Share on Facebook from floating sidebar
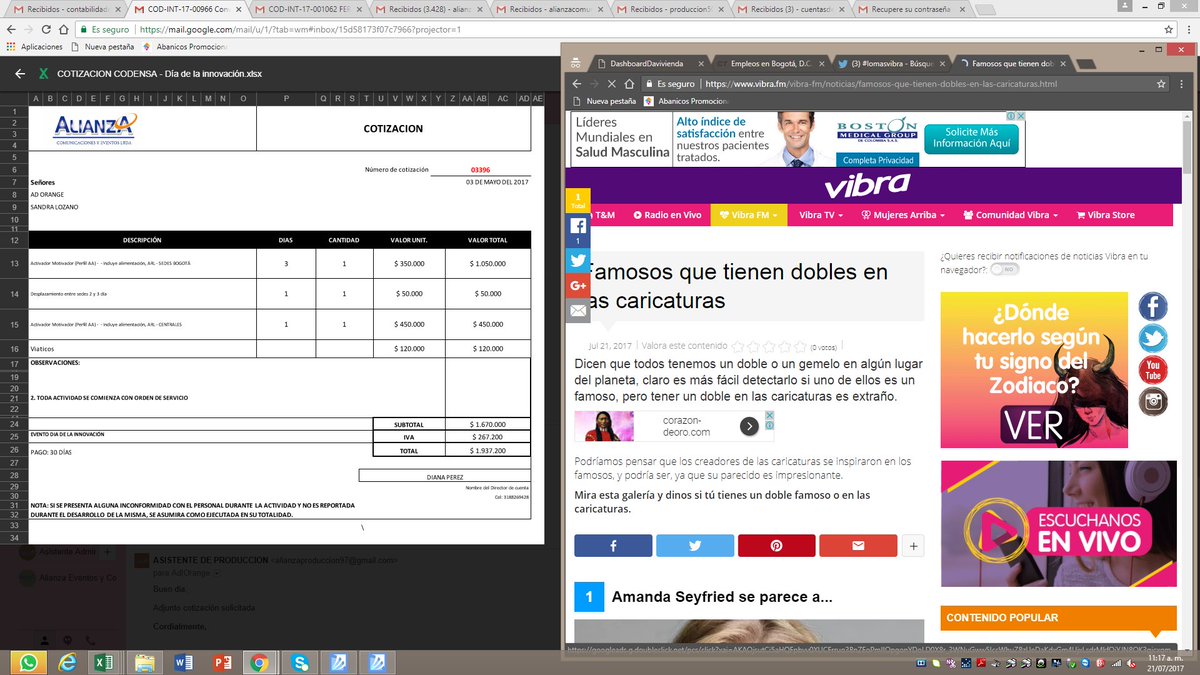Viewport: 1200px width, 675px height. pos(578,230)
